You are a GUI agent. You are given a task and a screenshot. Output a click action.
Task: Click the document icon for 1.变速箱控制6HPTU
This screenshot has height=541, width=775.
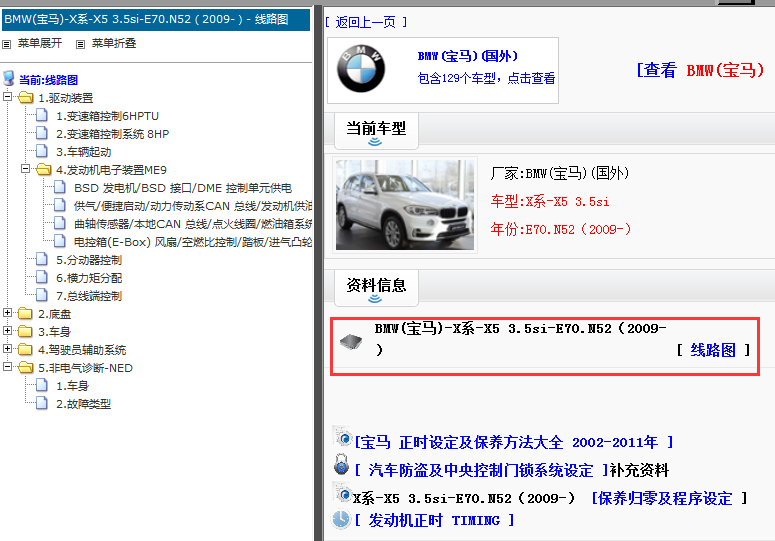(42, 116)
